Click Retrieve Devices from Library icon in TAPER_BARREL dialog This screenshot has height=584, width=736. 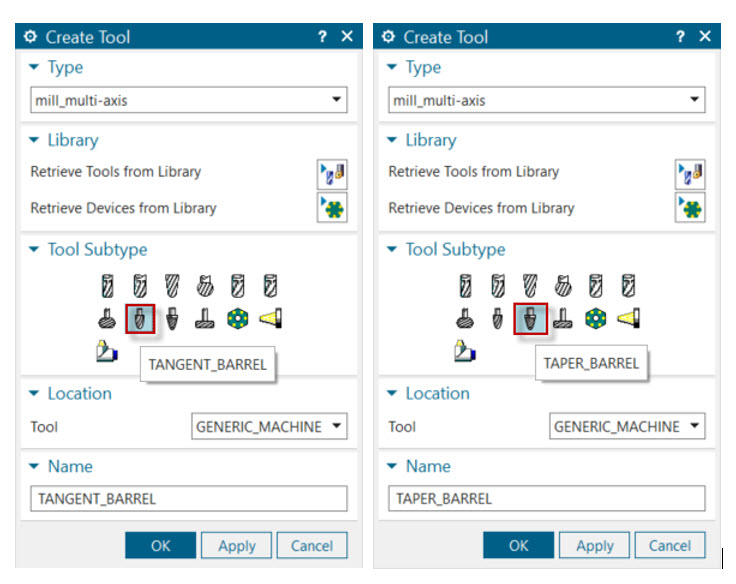tap(690, 208)
